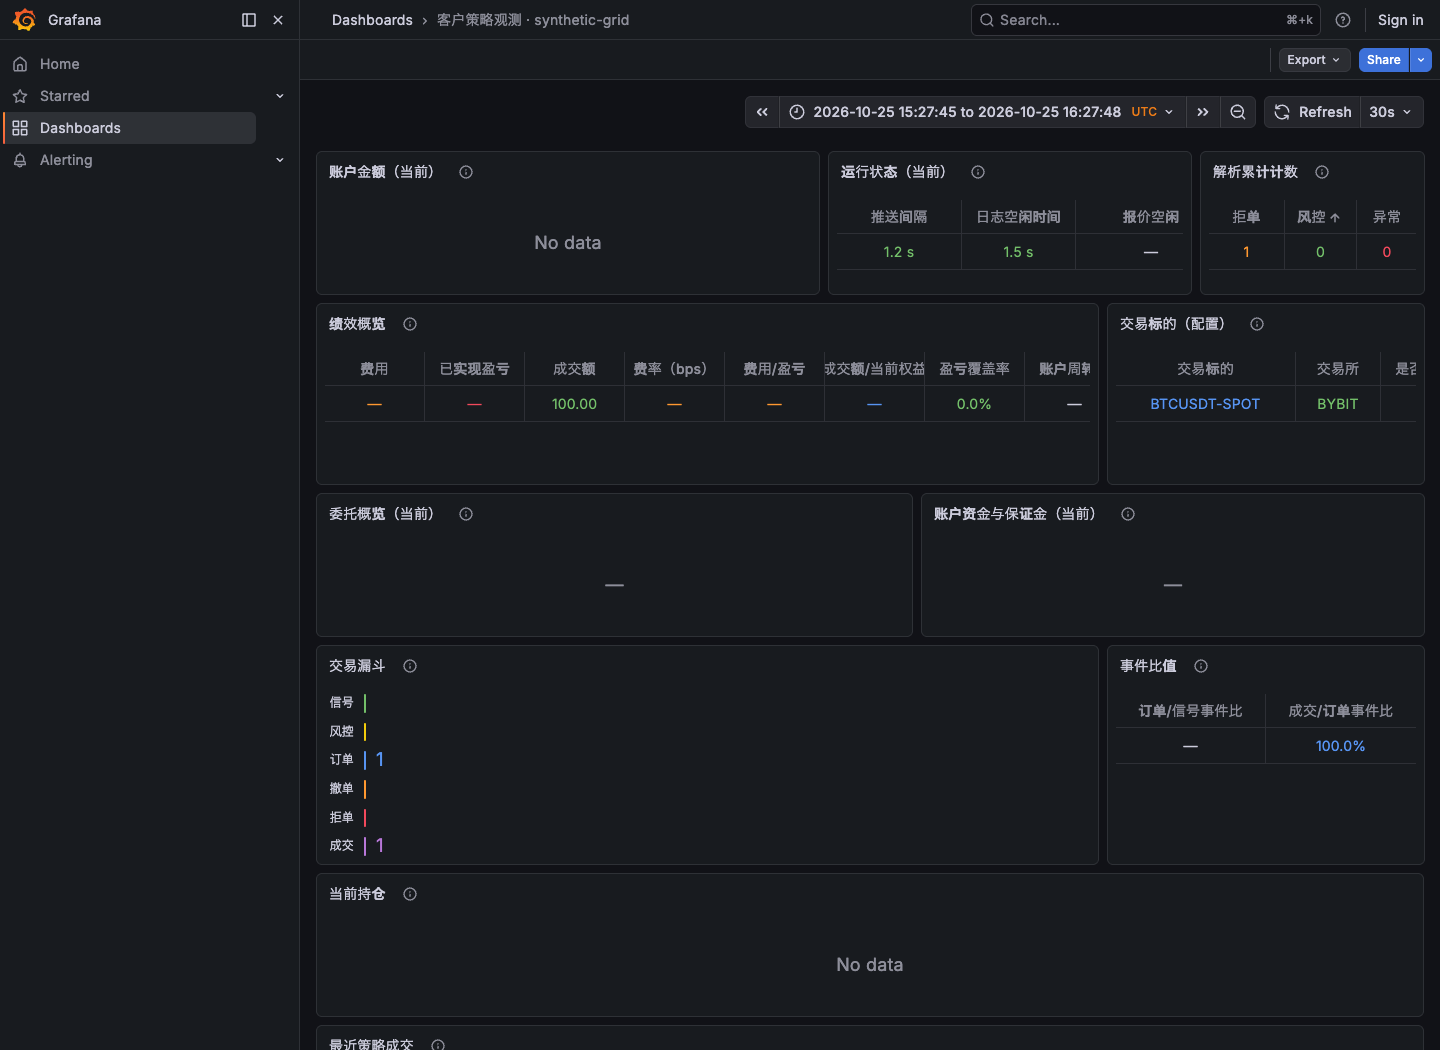
Task: Open Alerting in sidebar
Action: click(66, 160)
